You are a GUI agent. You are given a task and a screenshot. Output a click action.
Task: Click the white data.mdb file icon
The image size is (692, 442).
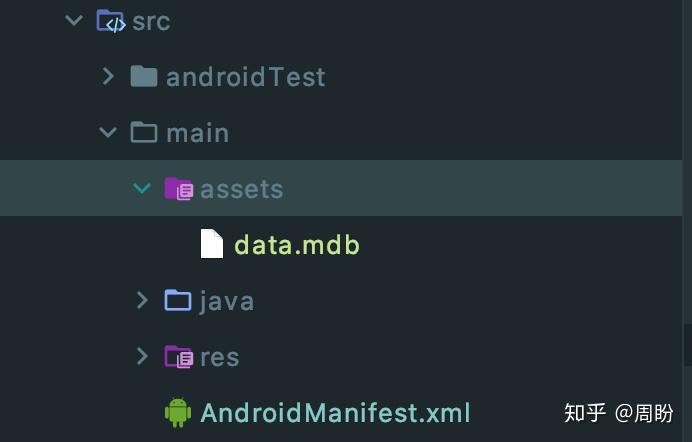211,245
